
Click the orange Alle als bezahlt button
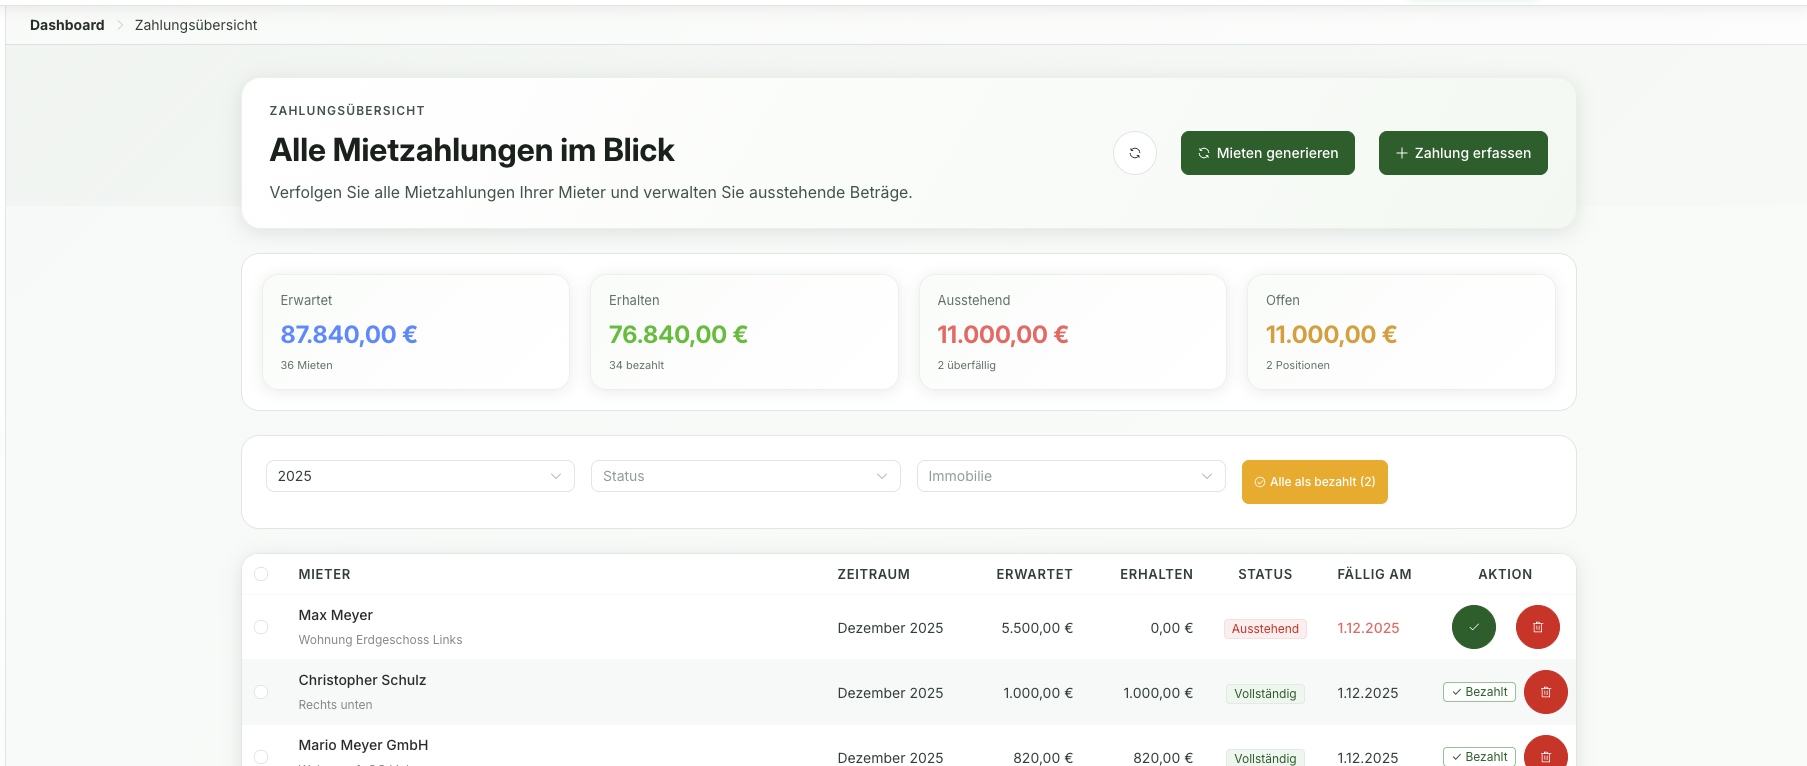coord(1314,482)
